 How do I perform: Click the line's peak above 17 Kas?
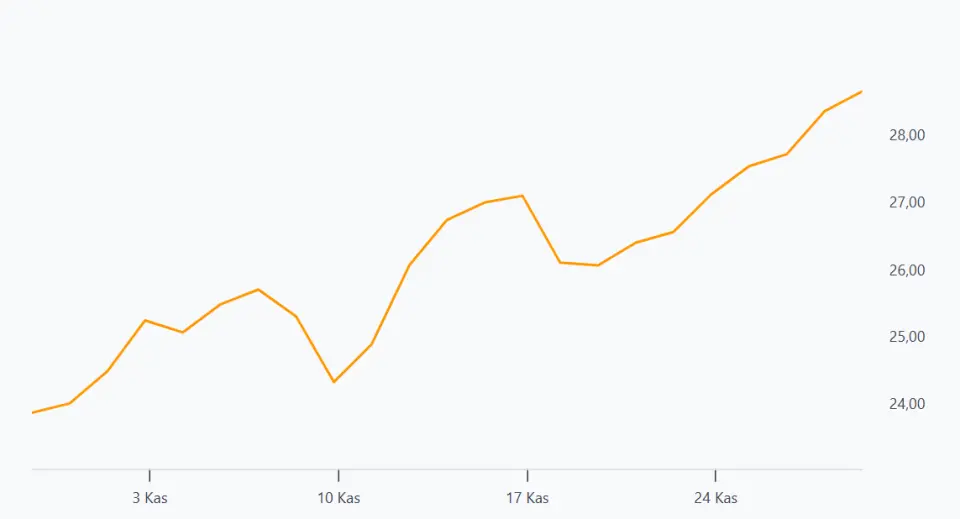523,196
